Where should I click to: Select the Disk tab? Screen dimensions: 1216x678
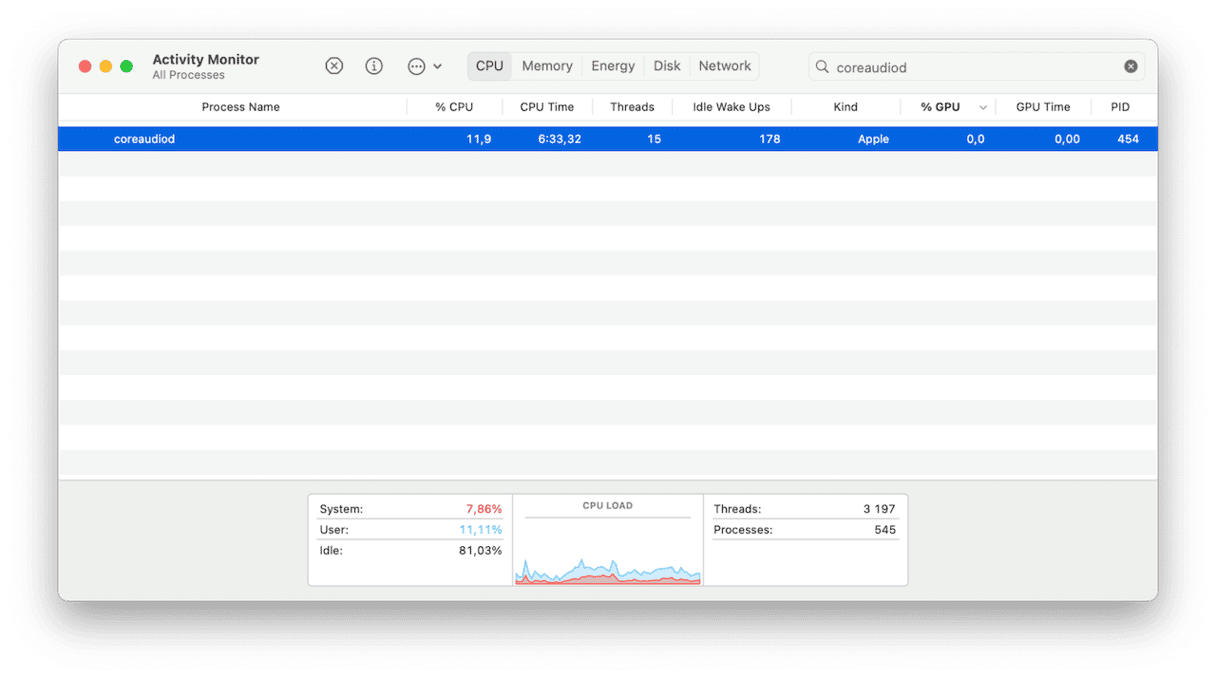click(x=667, y=66)
